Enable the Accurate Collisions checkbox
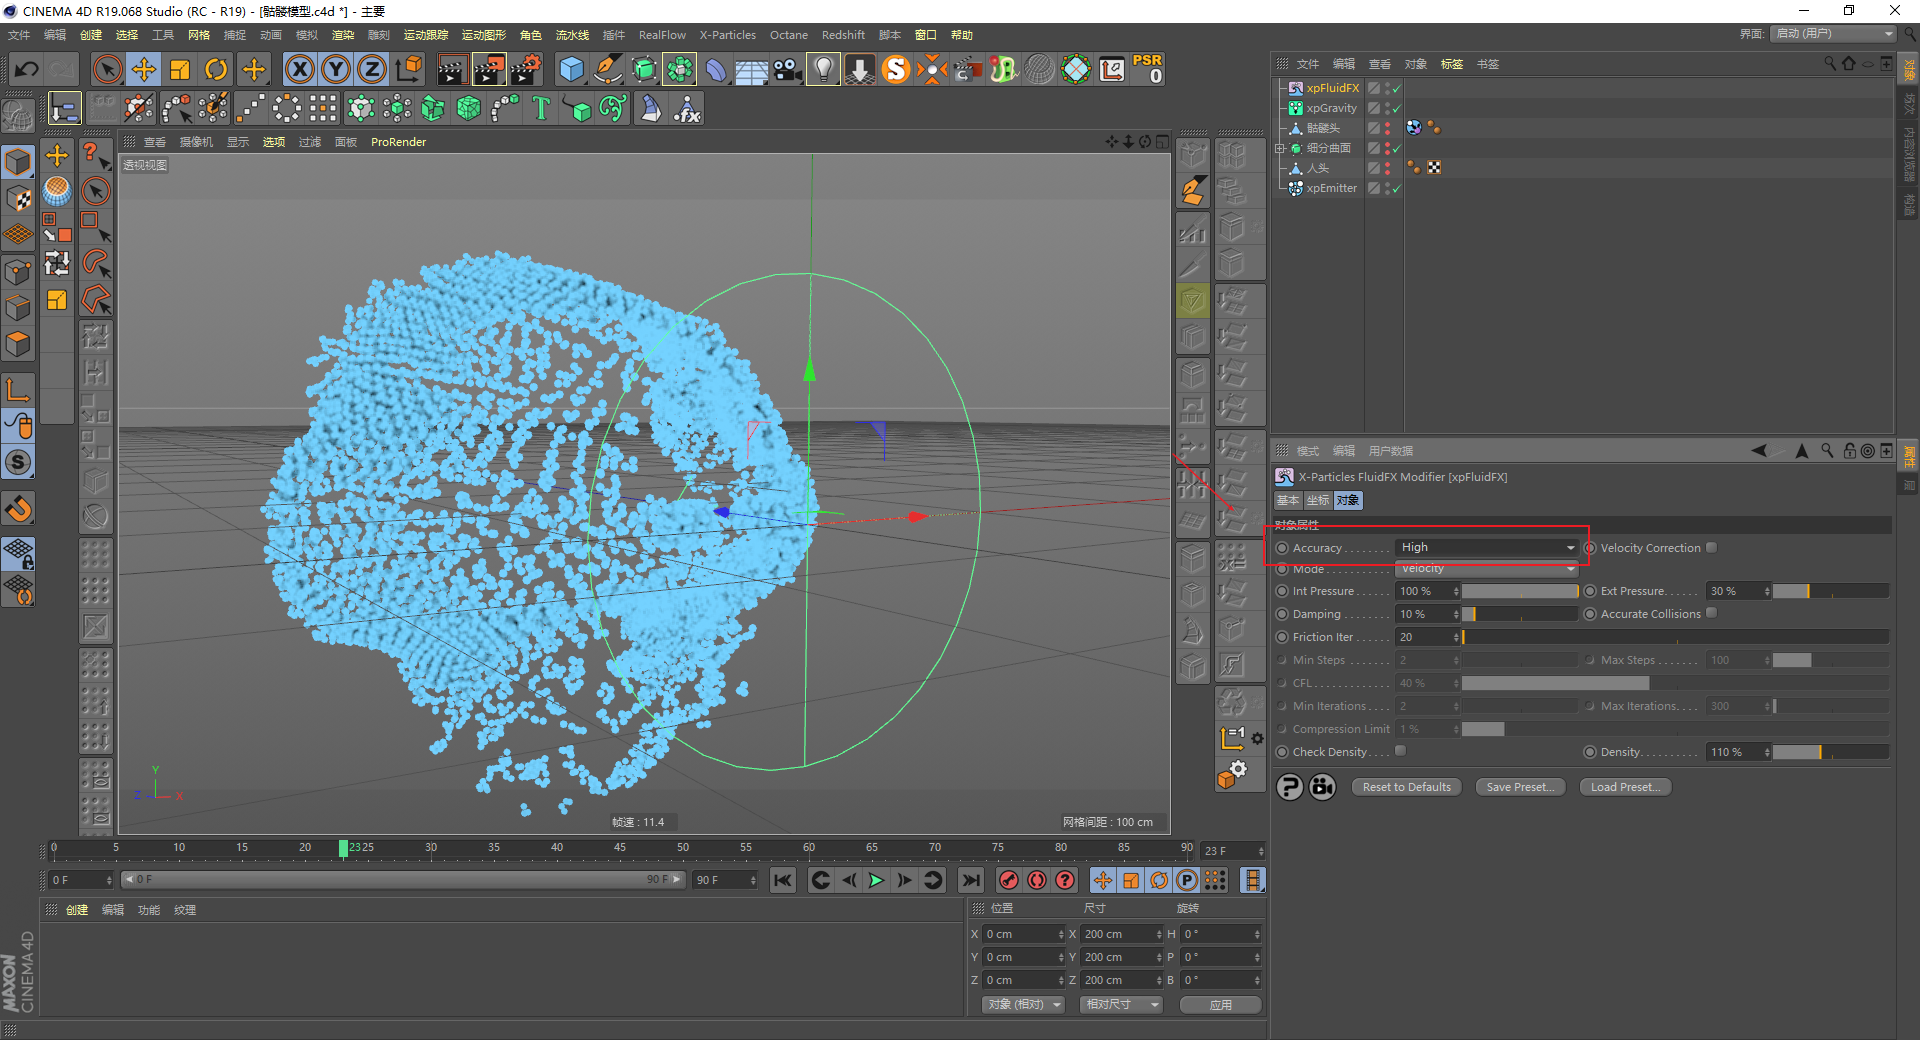1920x1040 pixels. (1711, 613)
